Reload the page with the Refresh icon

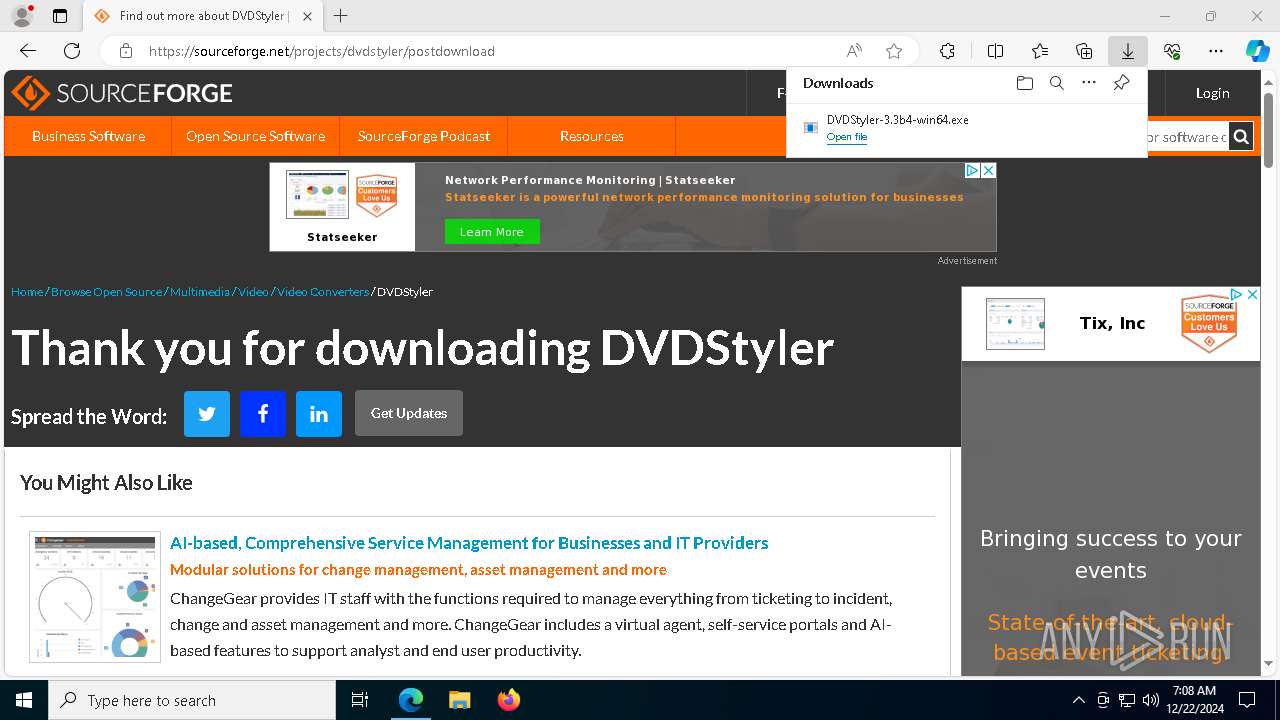click(72, 51)
